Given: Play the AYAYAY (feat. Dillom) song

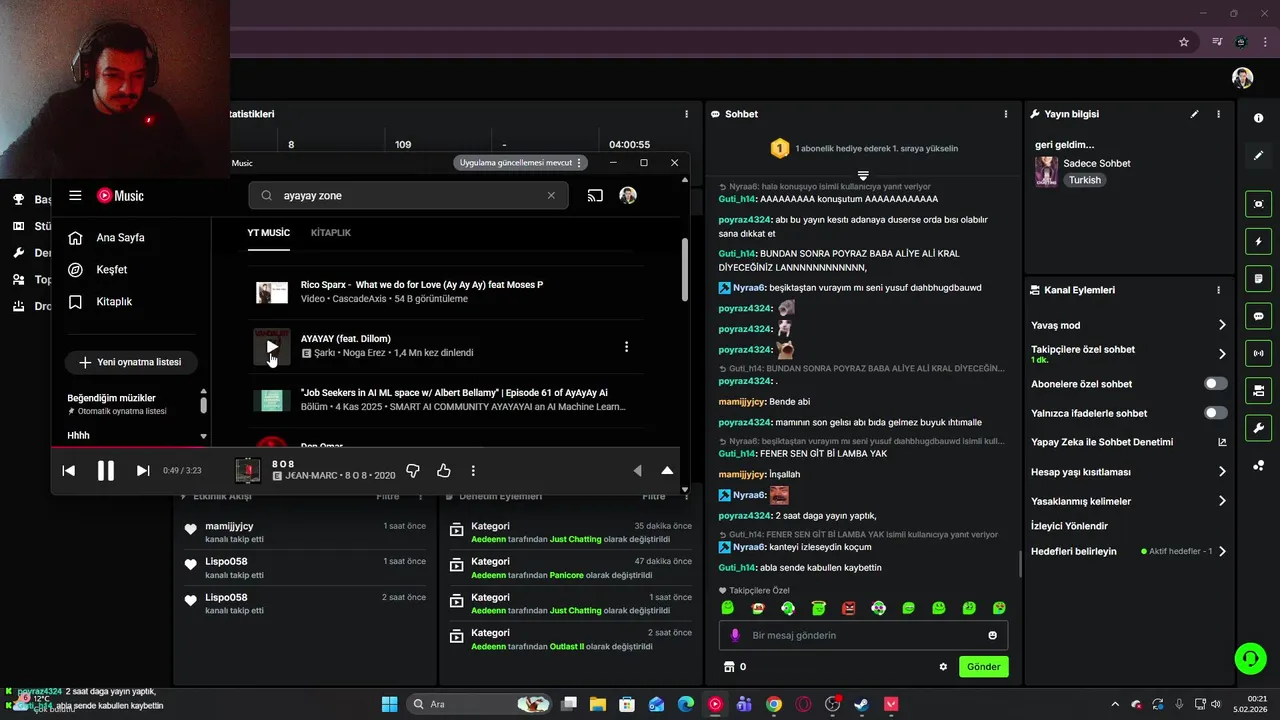Looking at the screenshot, I should click(x=272, y=346).
